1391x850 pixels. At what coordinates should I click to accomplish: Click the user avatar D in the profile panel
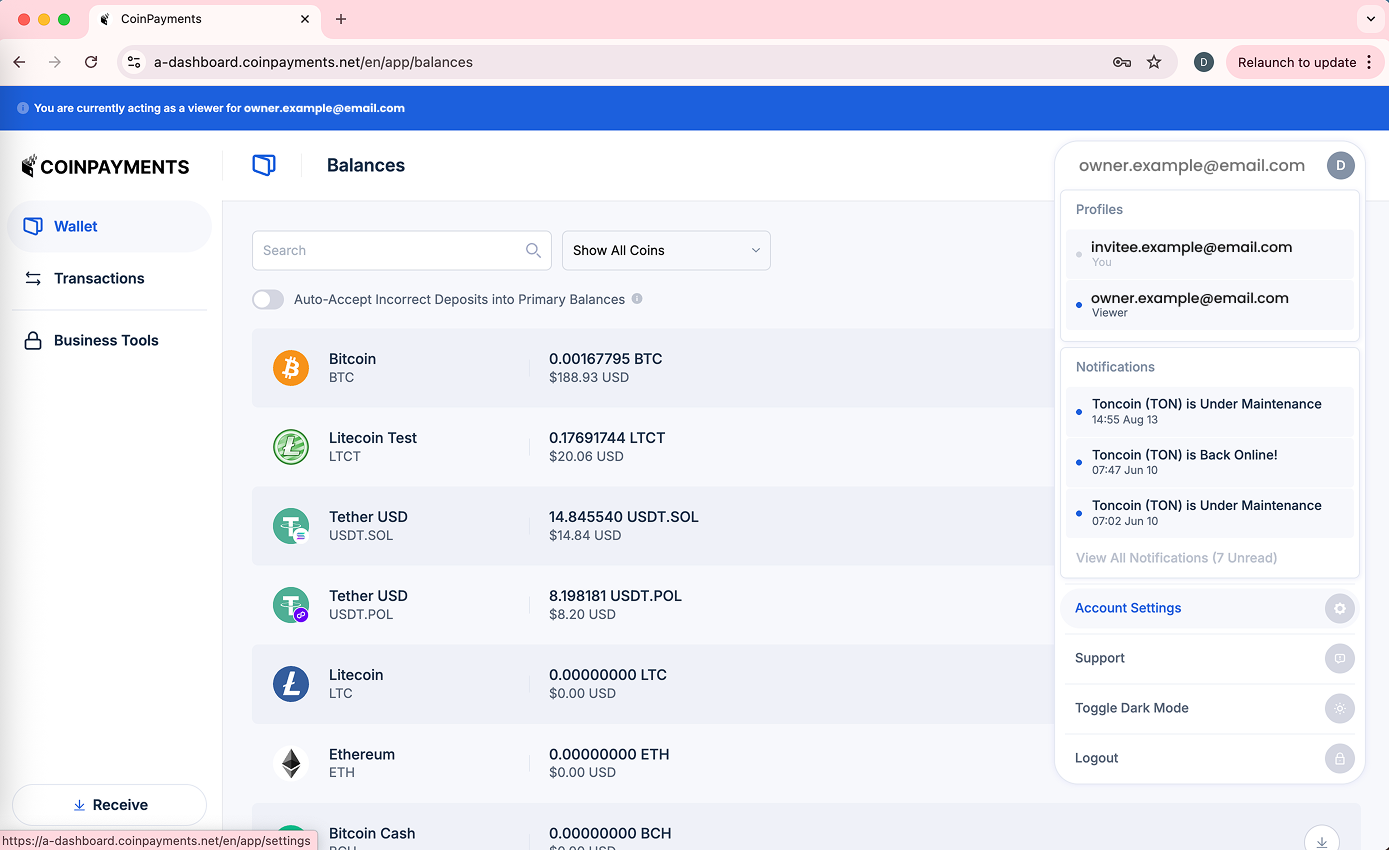1340,166
